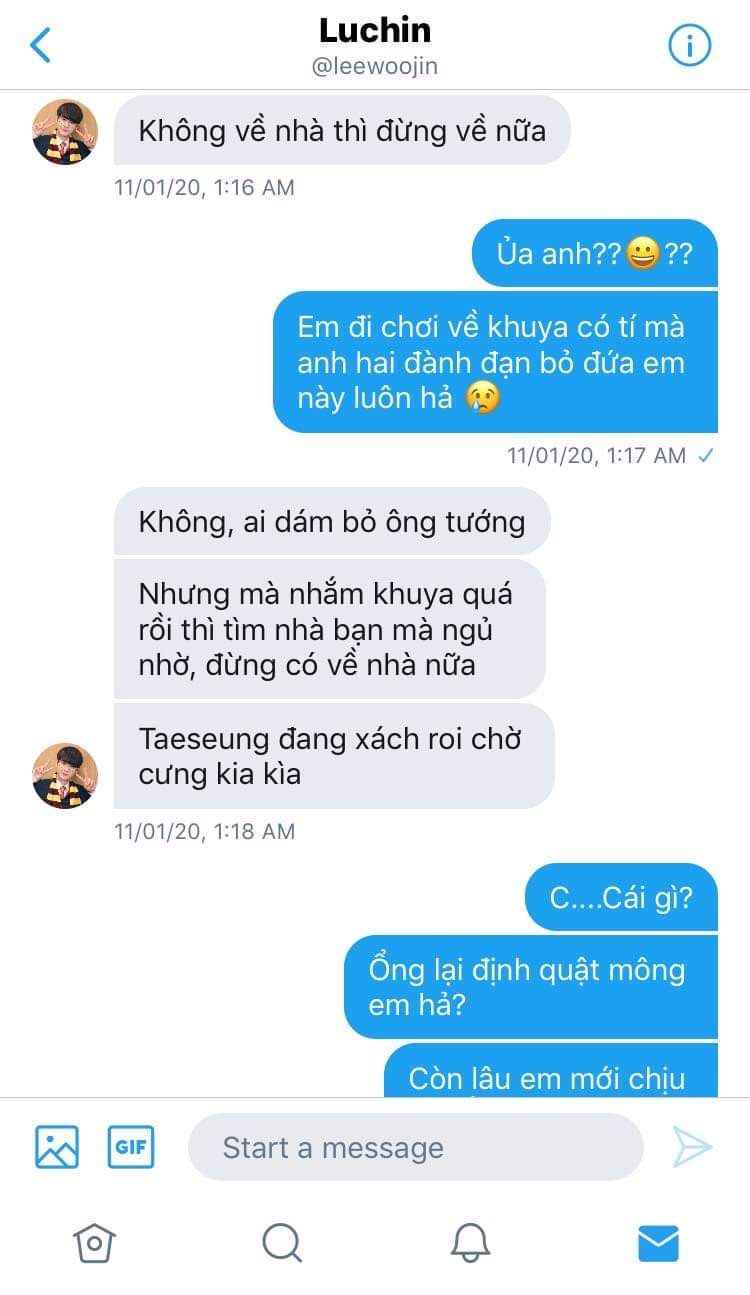Tap the send message arrow
The image size is (750, 1295).
click(692, 1147)
